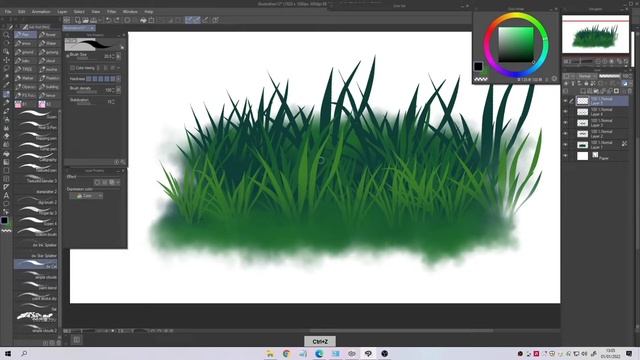Select Layer 2 in the Layer panel
Viewport: 640px width, 360px height.
(602, 134)
